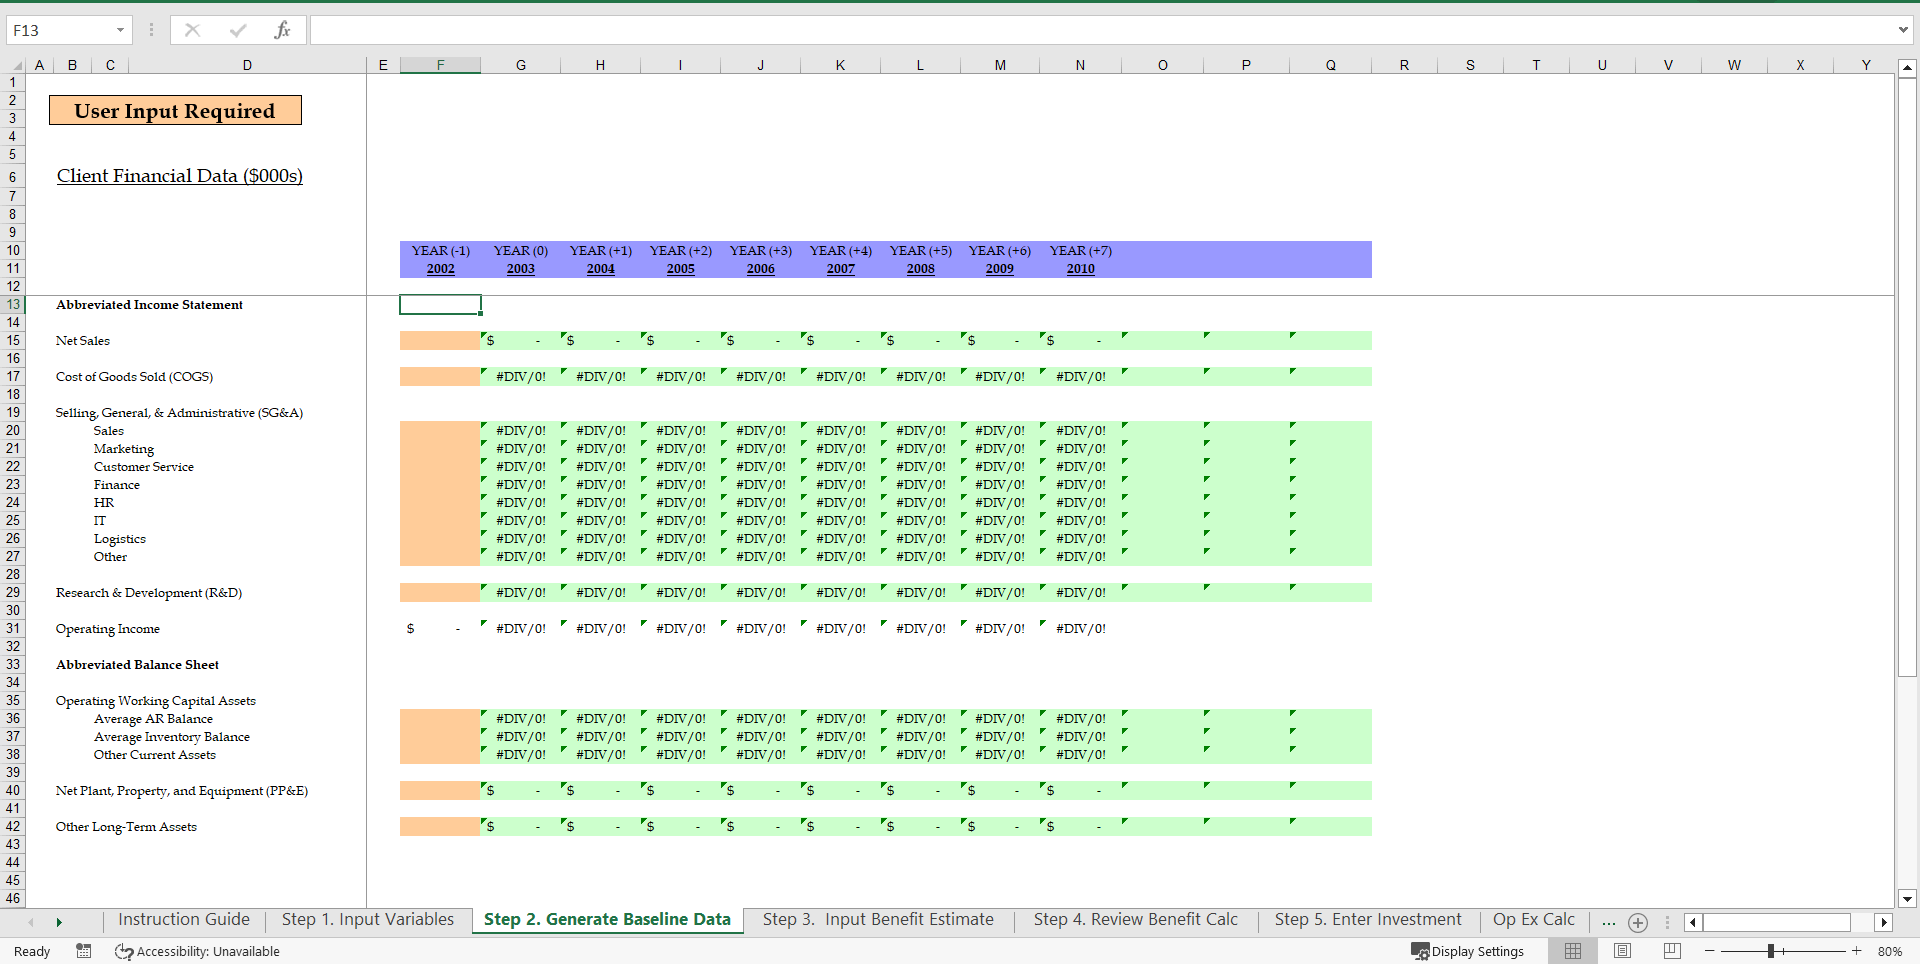Click the New Sheet plus button
Viewport: 1920px width, 966px height.
pyautogui.click(x=1637, y=923)
